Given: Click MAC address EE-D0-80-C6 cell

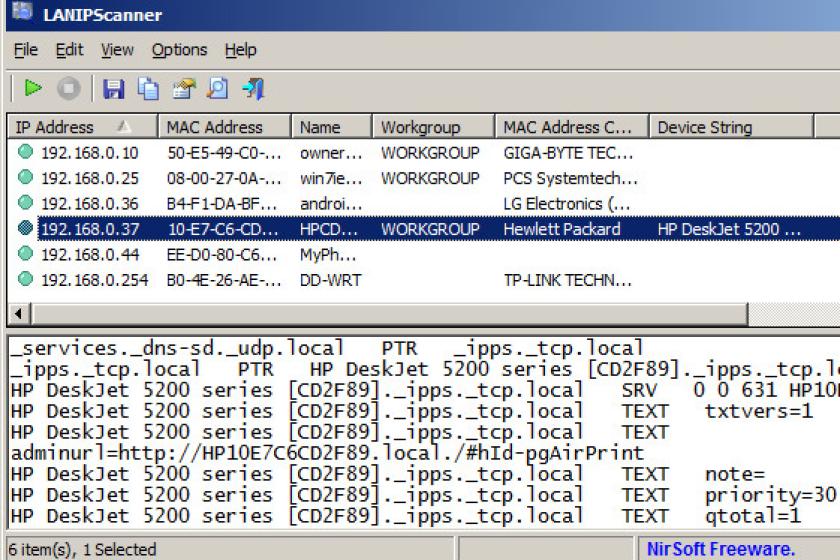Looking at the screenshot, I should 222,255.
